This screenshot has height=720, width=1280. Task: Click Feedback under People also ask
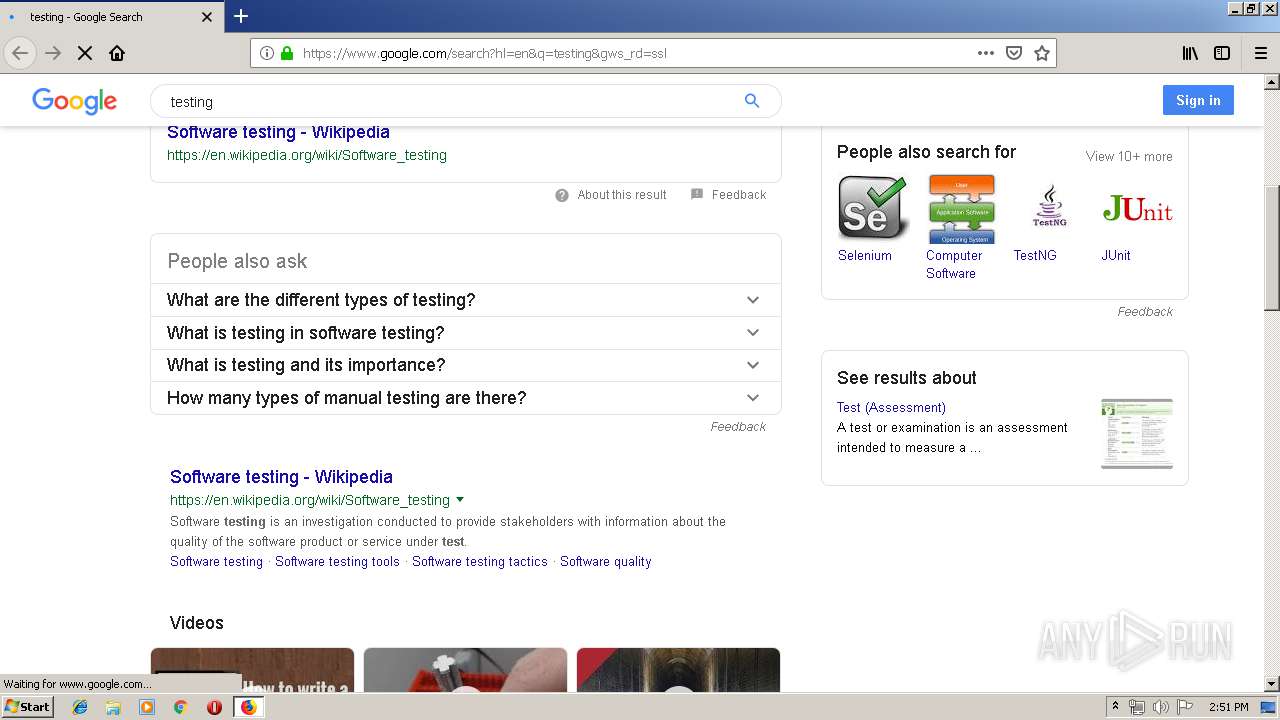(738, 427)
